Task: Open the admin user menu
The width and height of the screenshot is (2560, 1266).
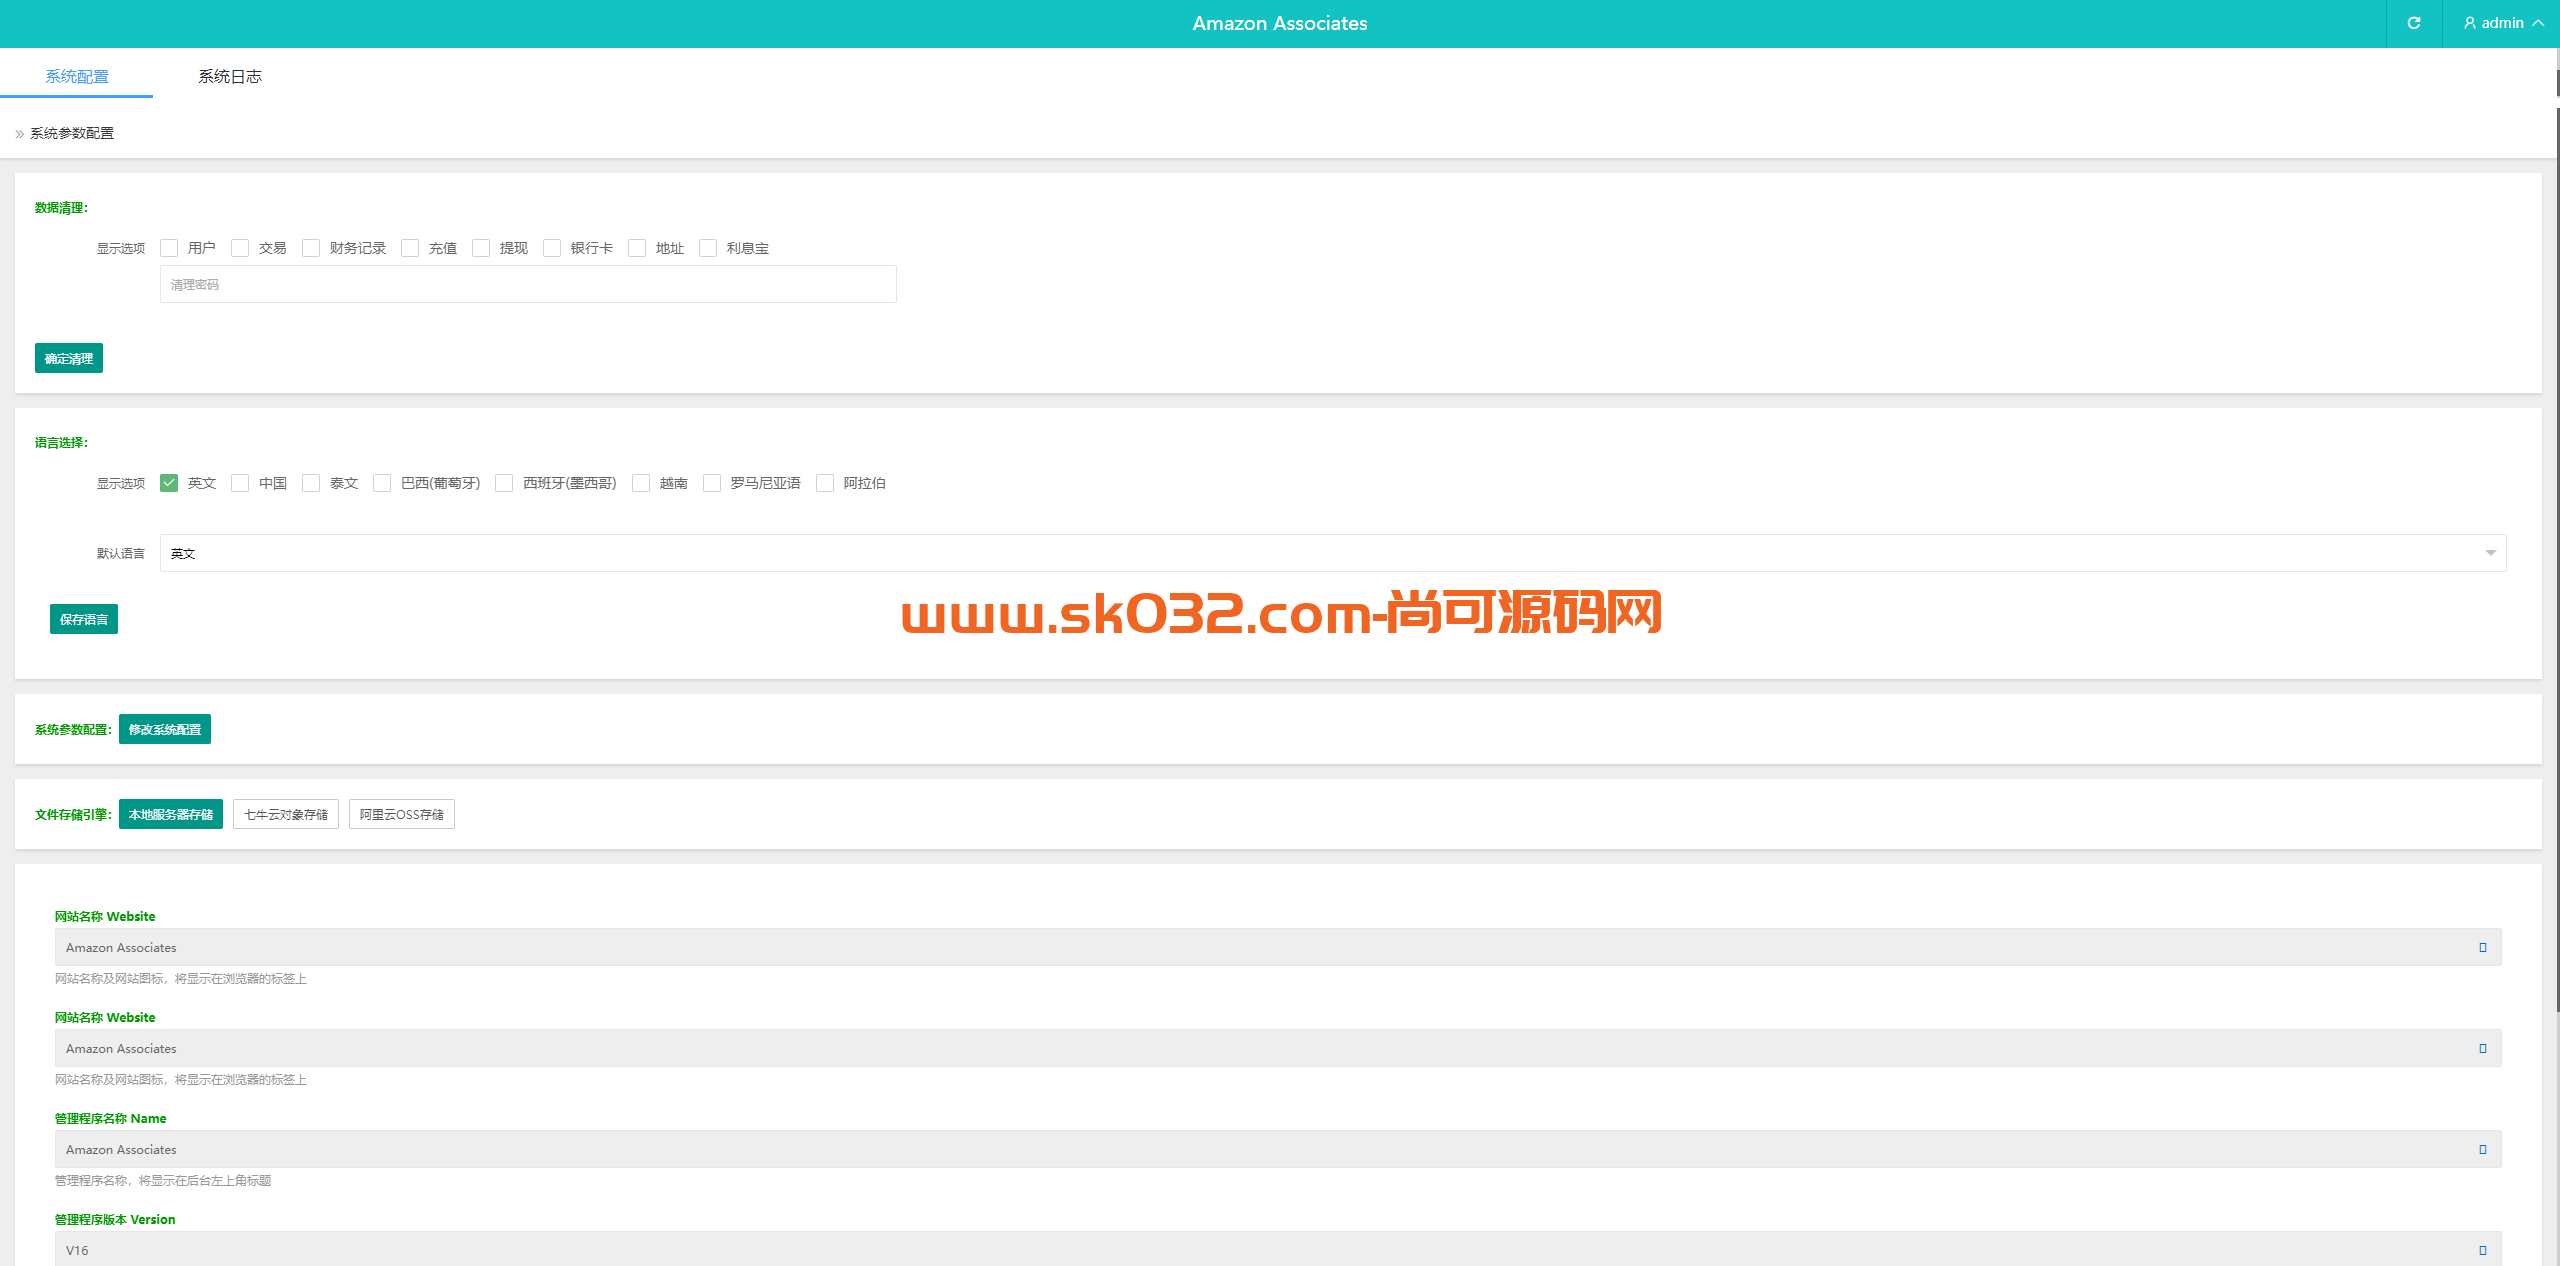Action: (2503, 23)
